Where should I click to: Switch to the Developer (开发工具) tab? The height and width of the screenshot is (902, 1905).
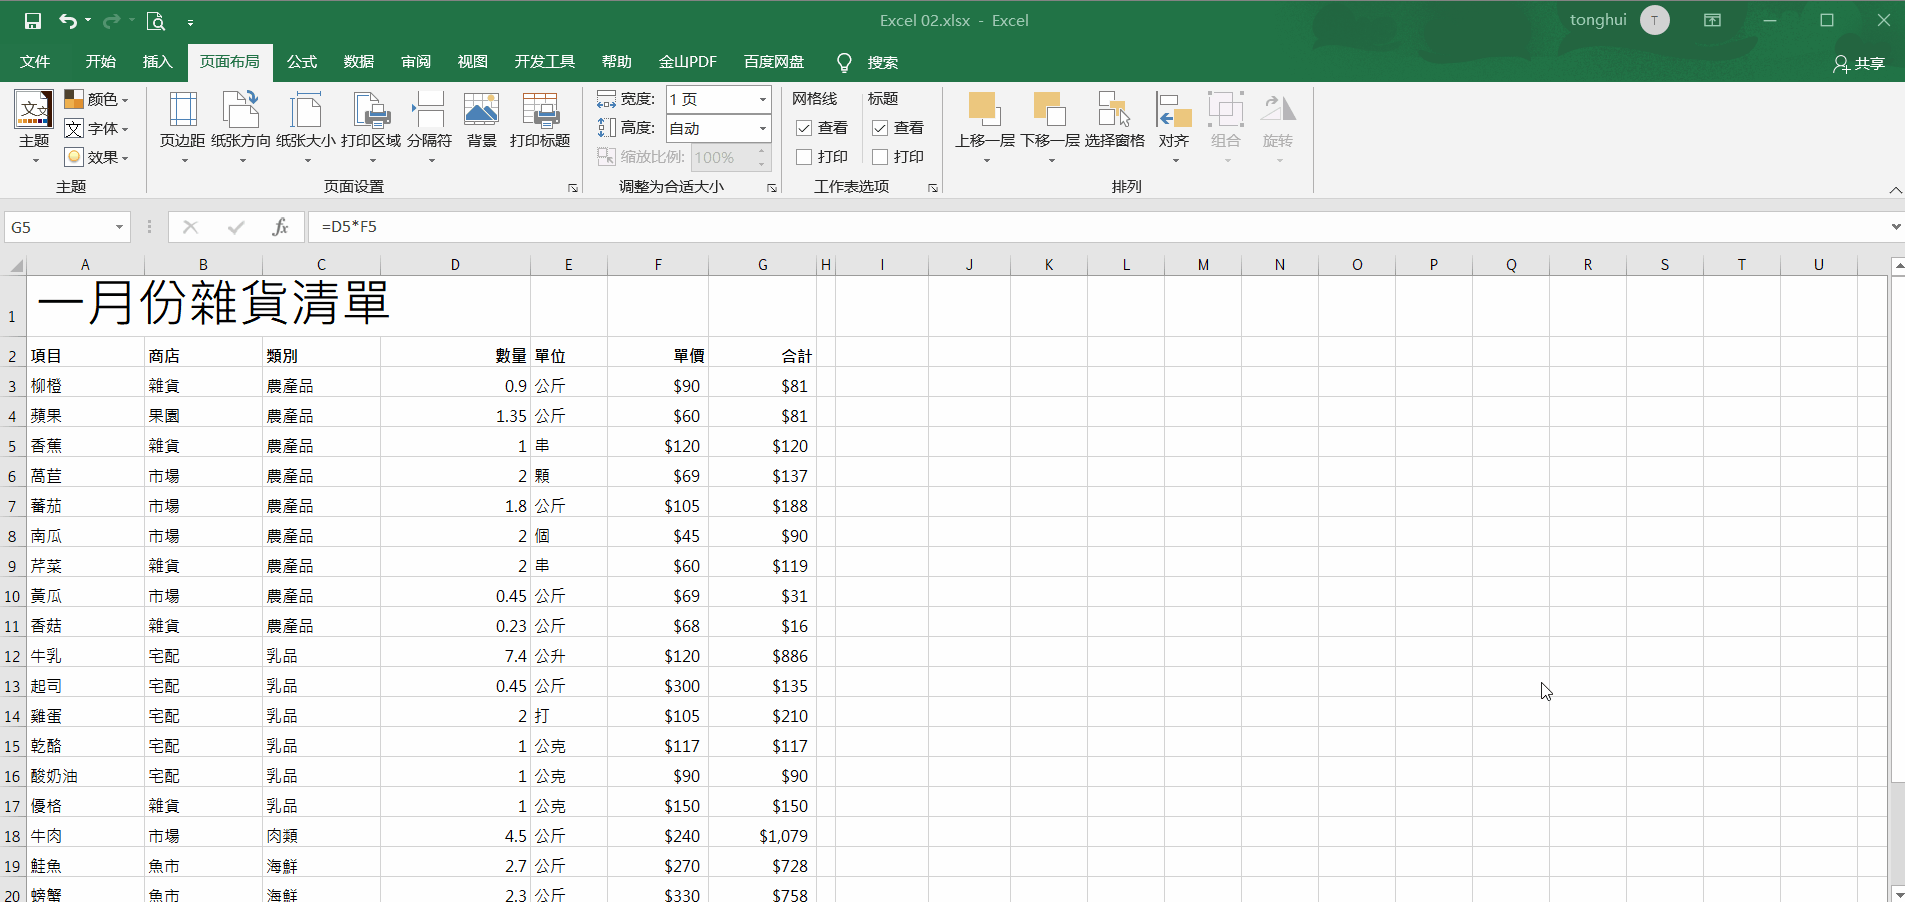[545, 62]
